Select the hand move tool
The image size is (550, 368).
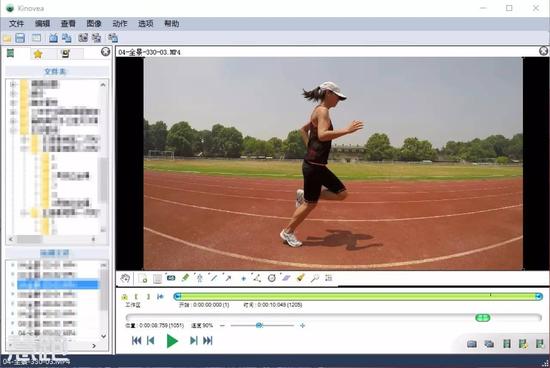pos(125,278)
